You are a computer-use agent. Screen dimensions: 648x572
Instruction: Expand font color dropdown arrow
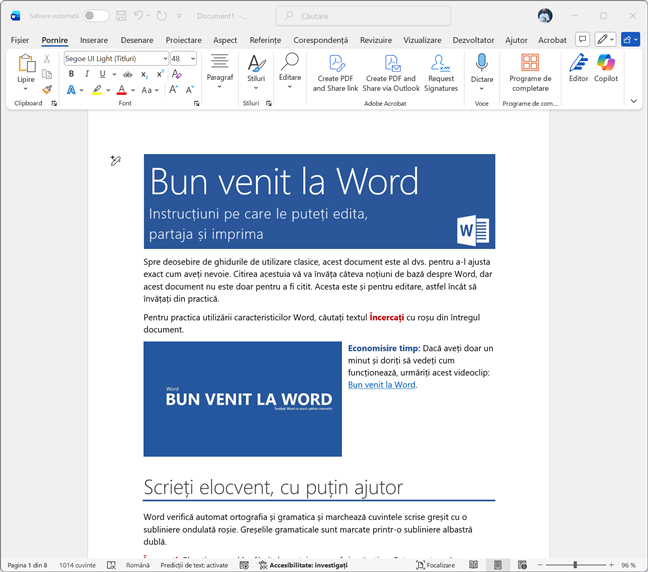tap(133, 90)
